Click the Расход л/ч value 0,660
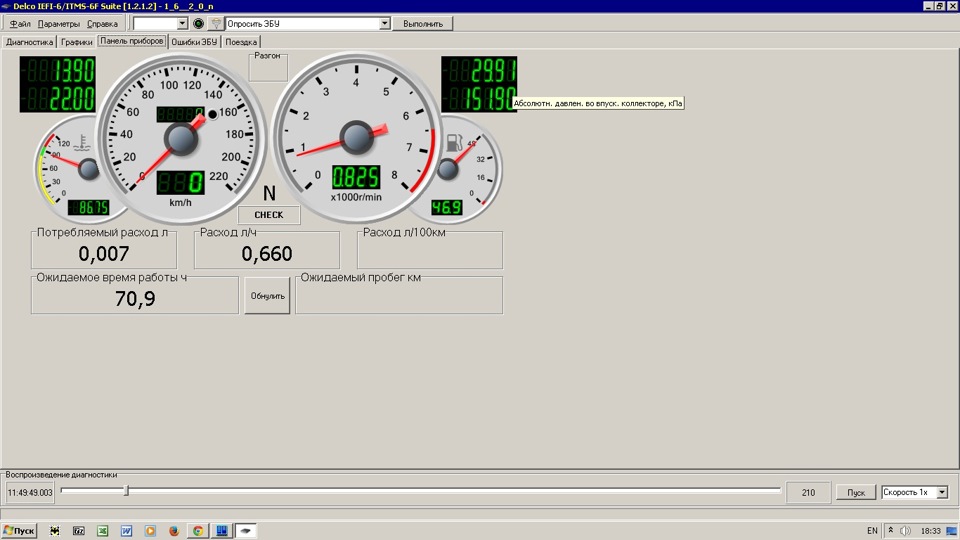This screenshot has height=540, width=960. (267, 253)
